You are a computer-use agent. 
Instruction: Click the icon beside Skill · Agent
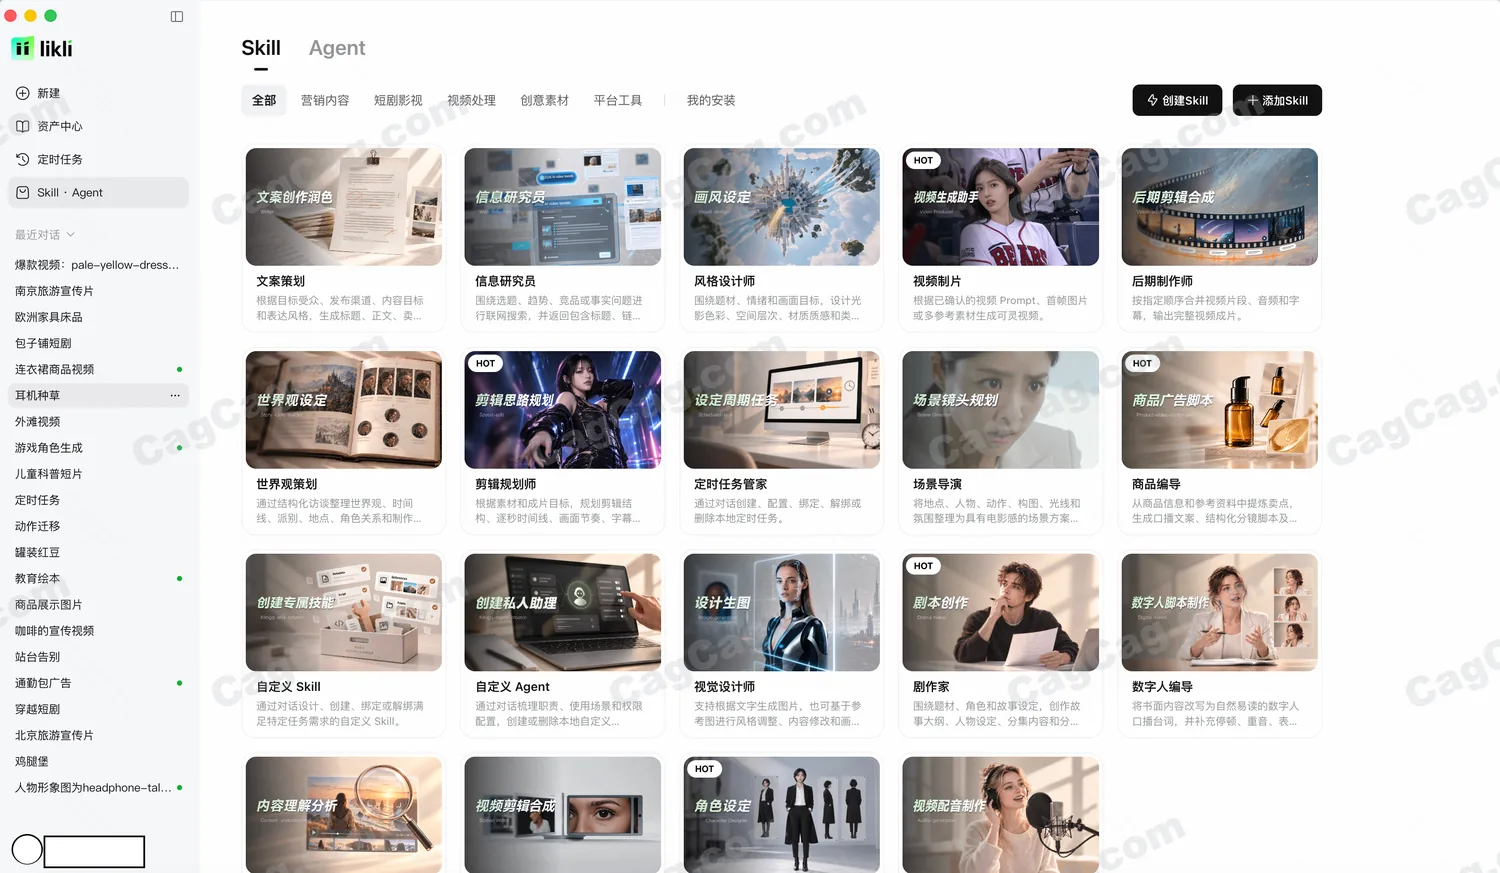[23, 192]
